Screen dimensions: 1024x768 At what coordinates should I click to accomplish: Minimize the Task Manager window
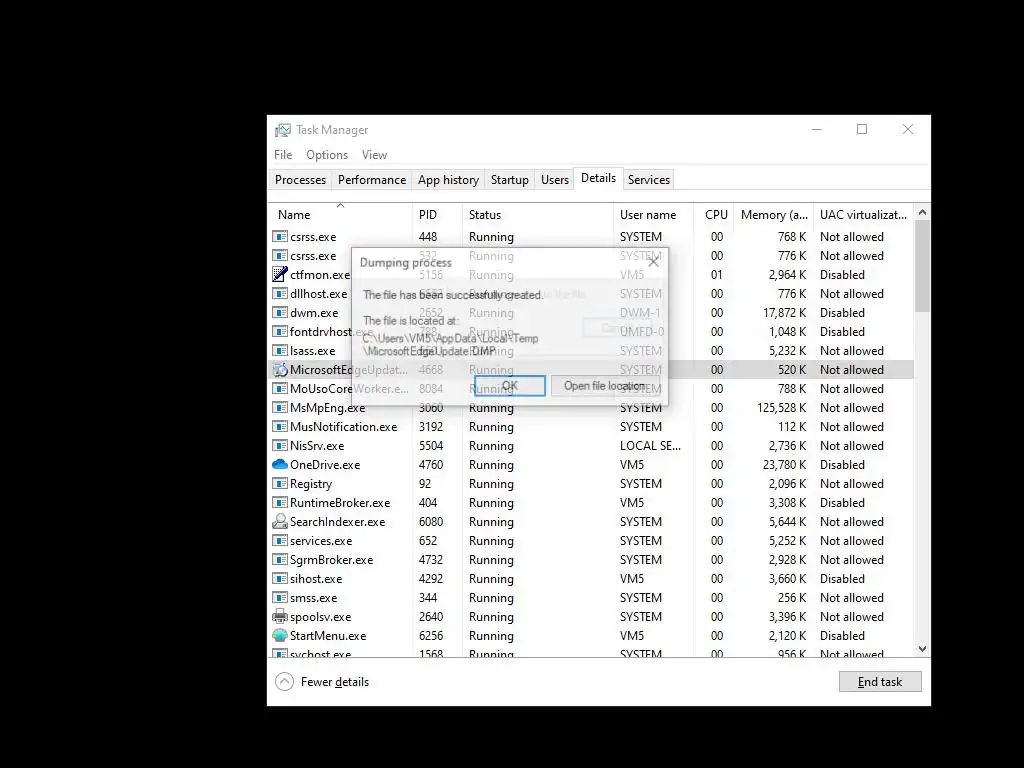[x=817, y=129]
